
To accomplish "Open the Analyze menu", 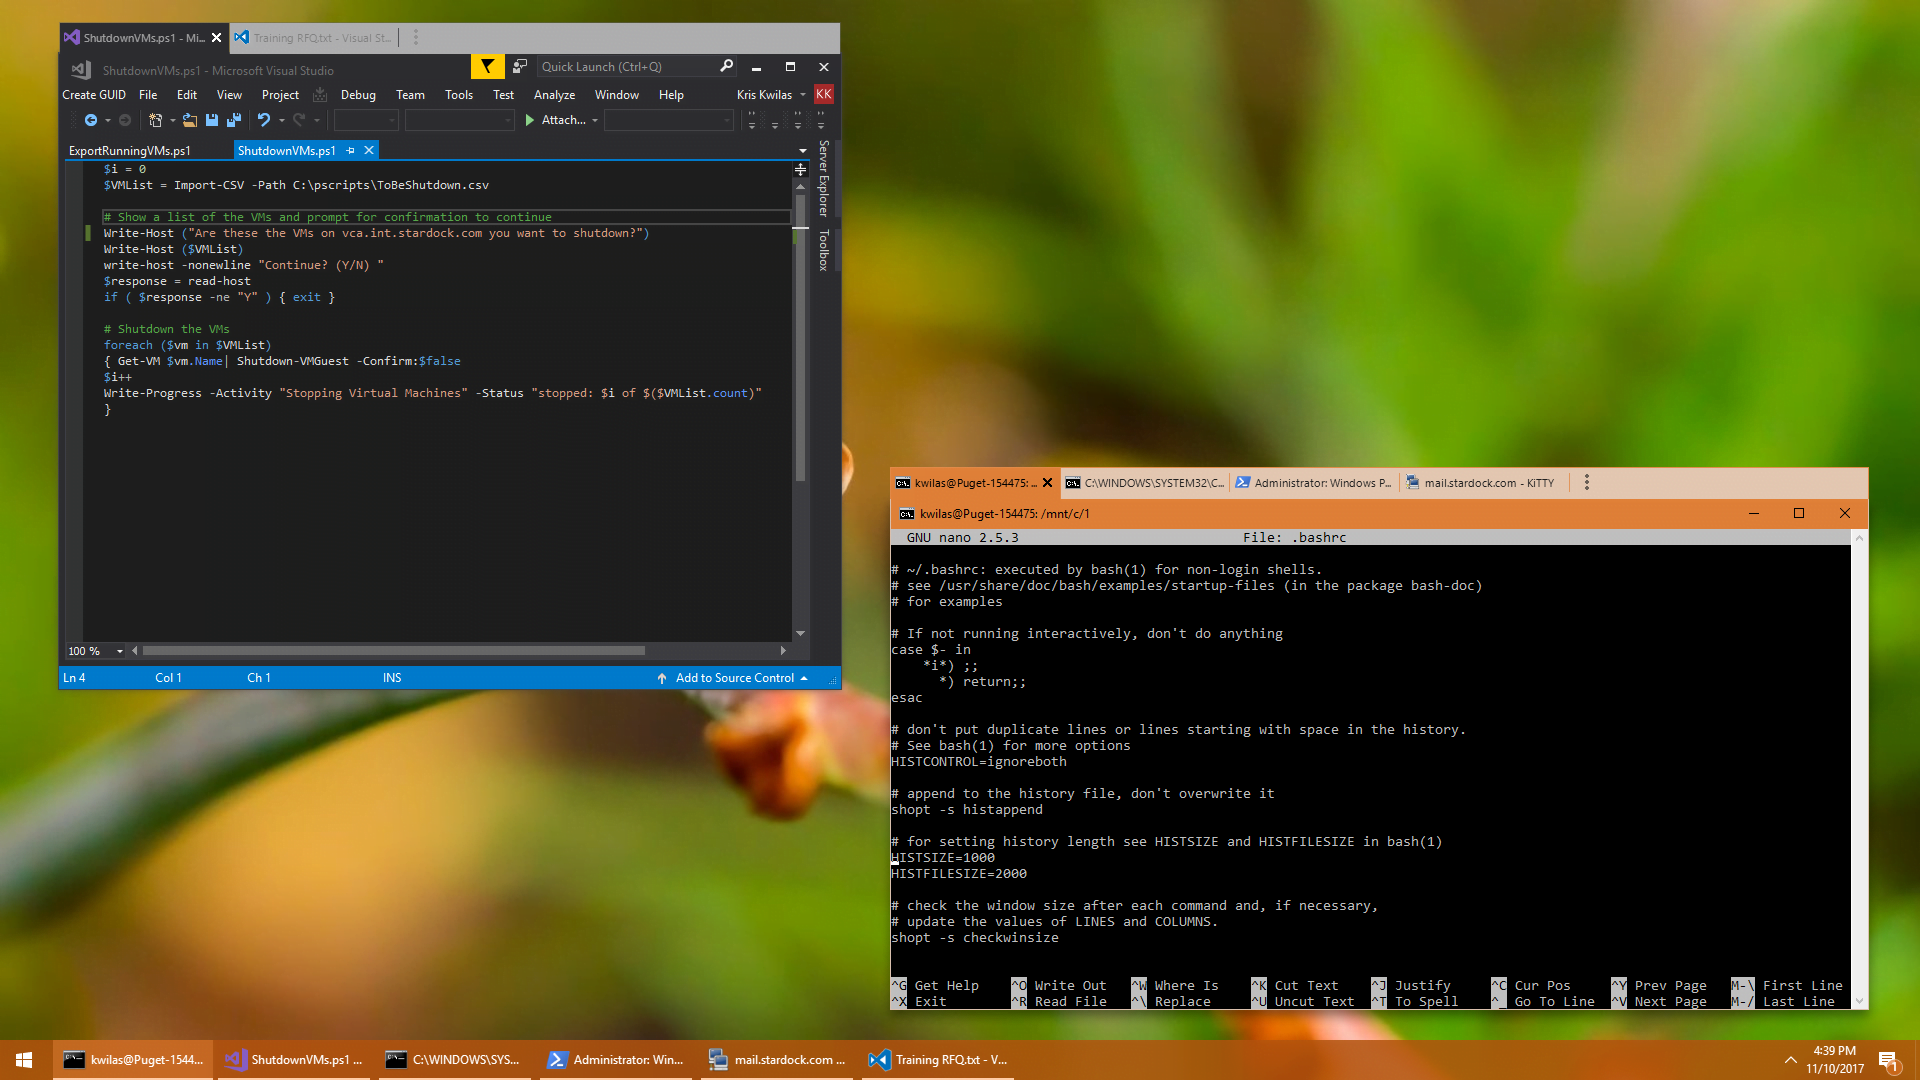I will 554,95.
